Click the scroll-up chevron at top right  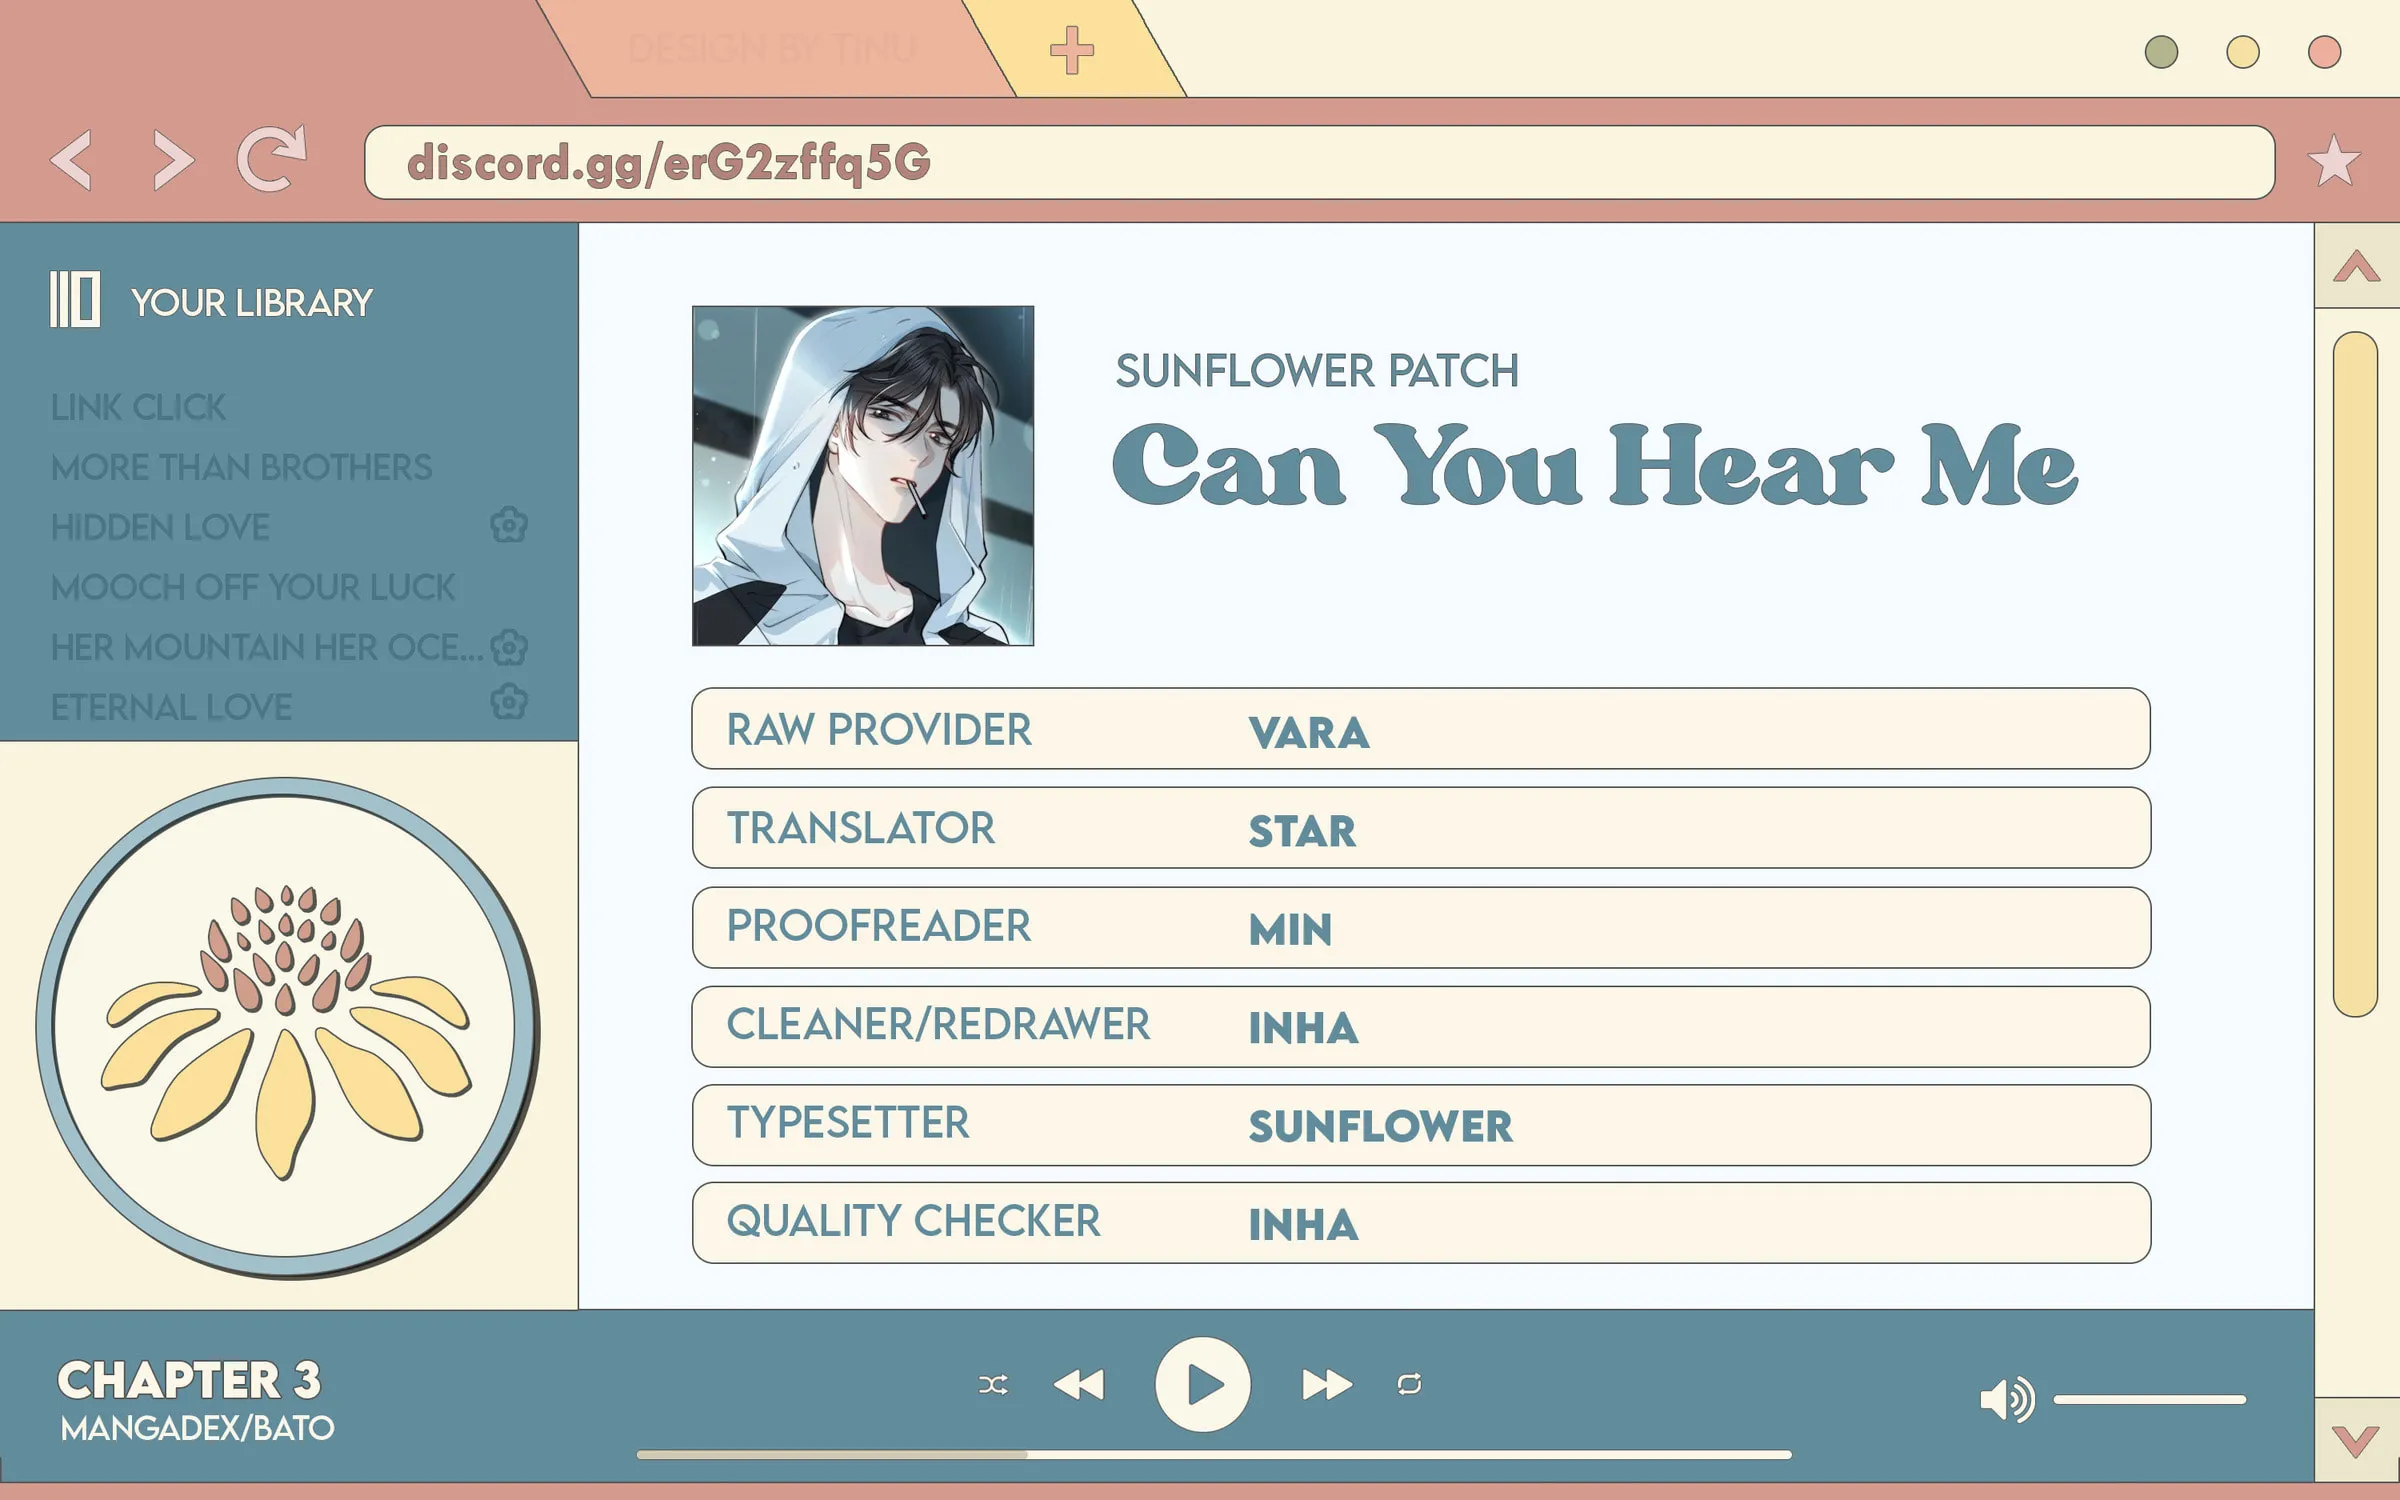click(2356, 266)
